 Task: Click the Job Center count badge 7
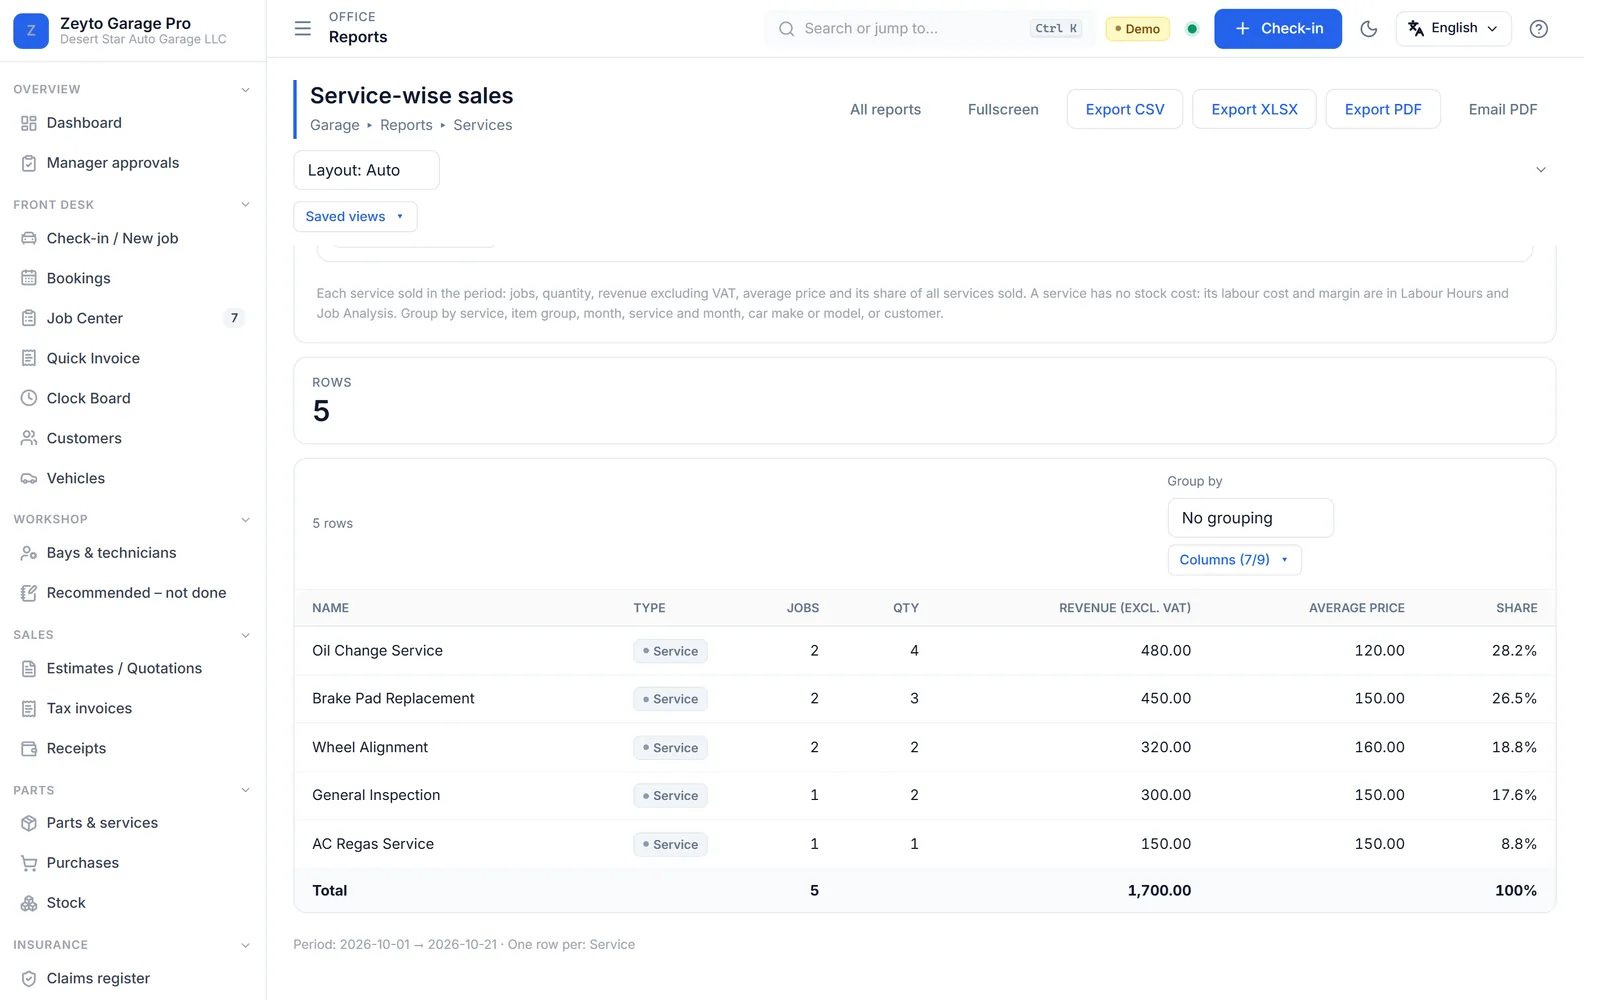pyautogui.click(x=234, y=318)
